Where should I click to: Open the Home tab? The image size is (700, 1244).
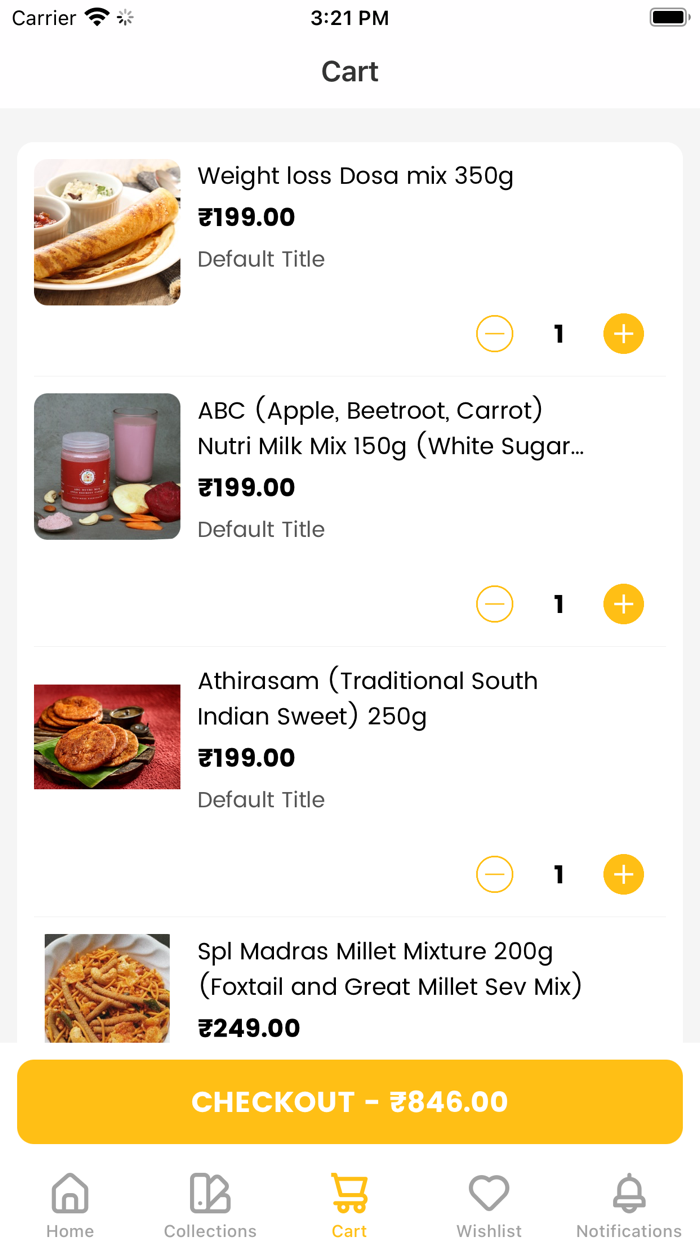point(70,1204)
